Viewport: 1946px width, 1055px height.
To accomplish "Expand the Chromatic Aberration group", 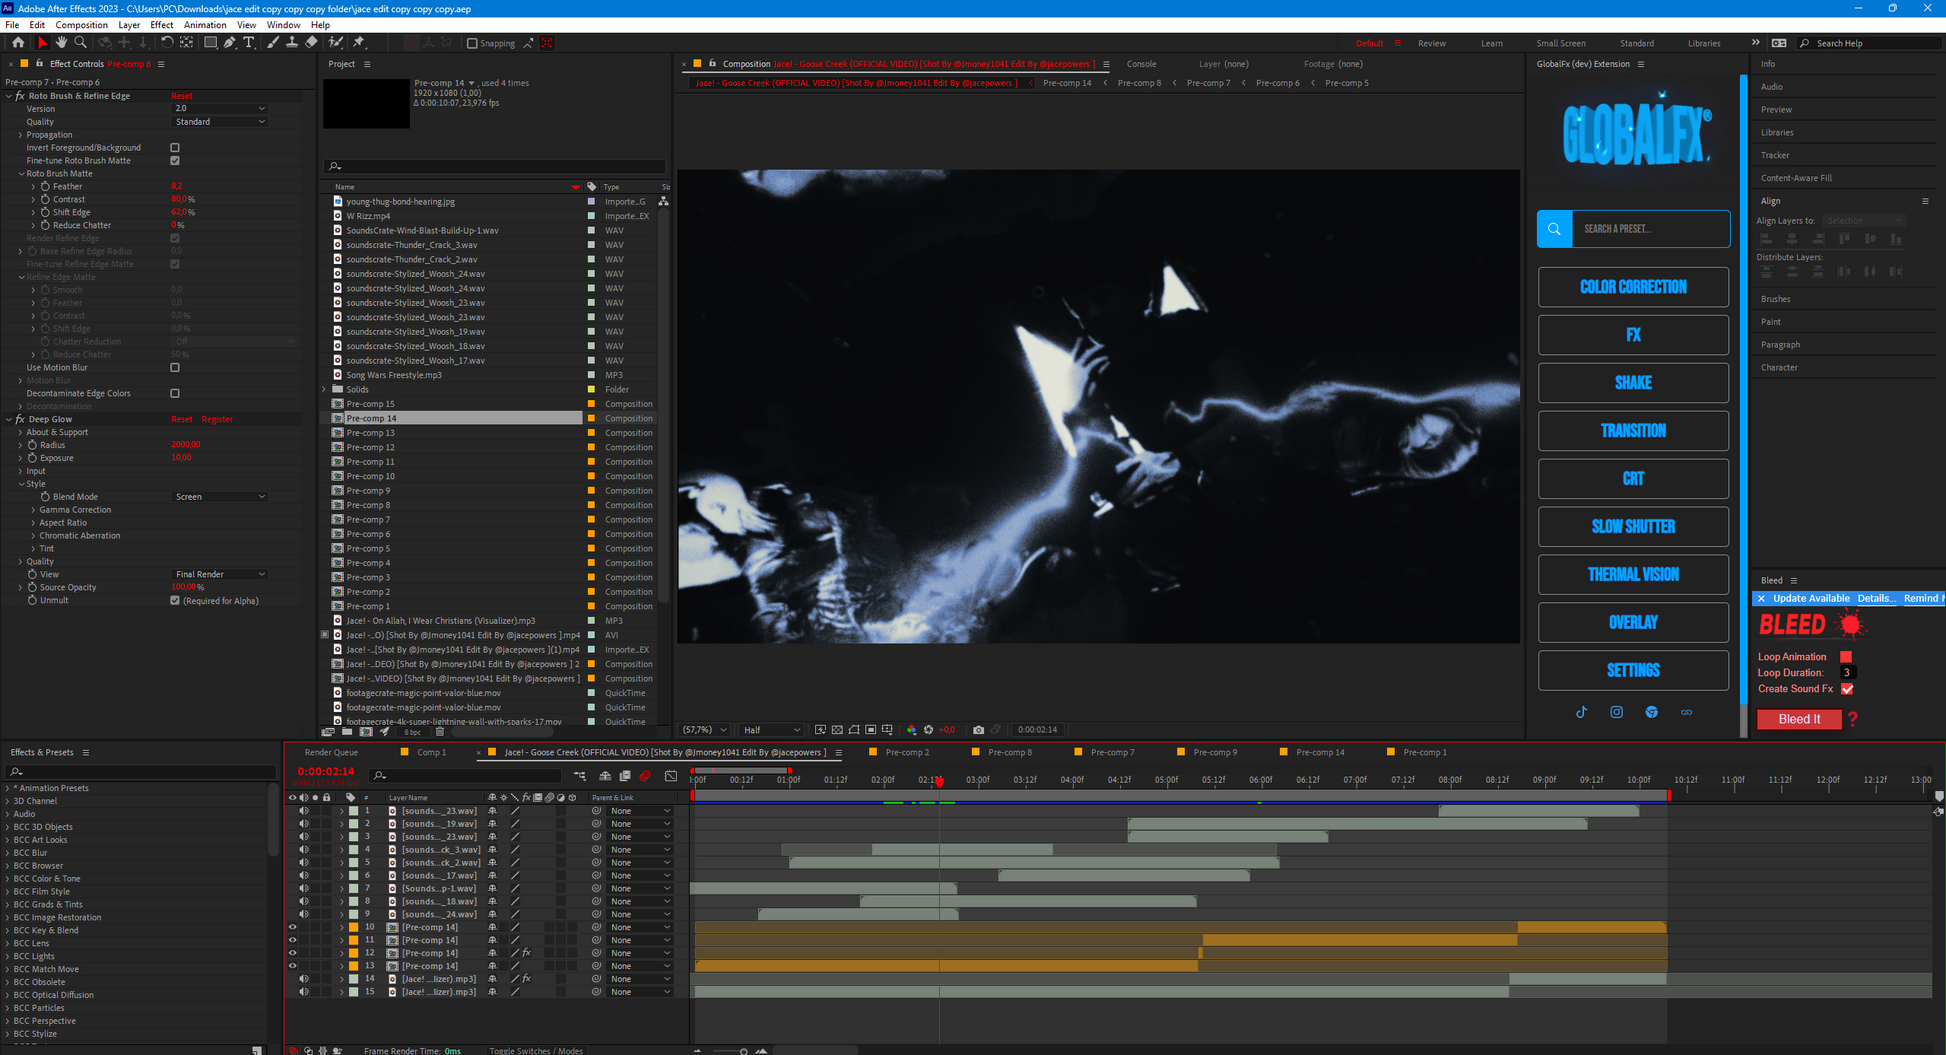I will (x=33, y=536).
